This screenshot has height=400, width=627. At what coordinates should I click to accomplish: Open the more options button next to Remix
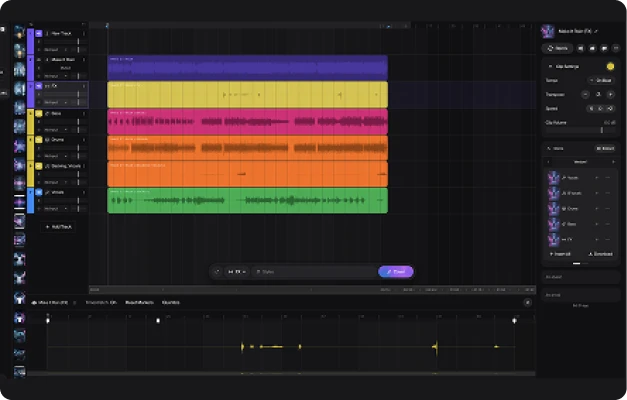coord(616,48)
